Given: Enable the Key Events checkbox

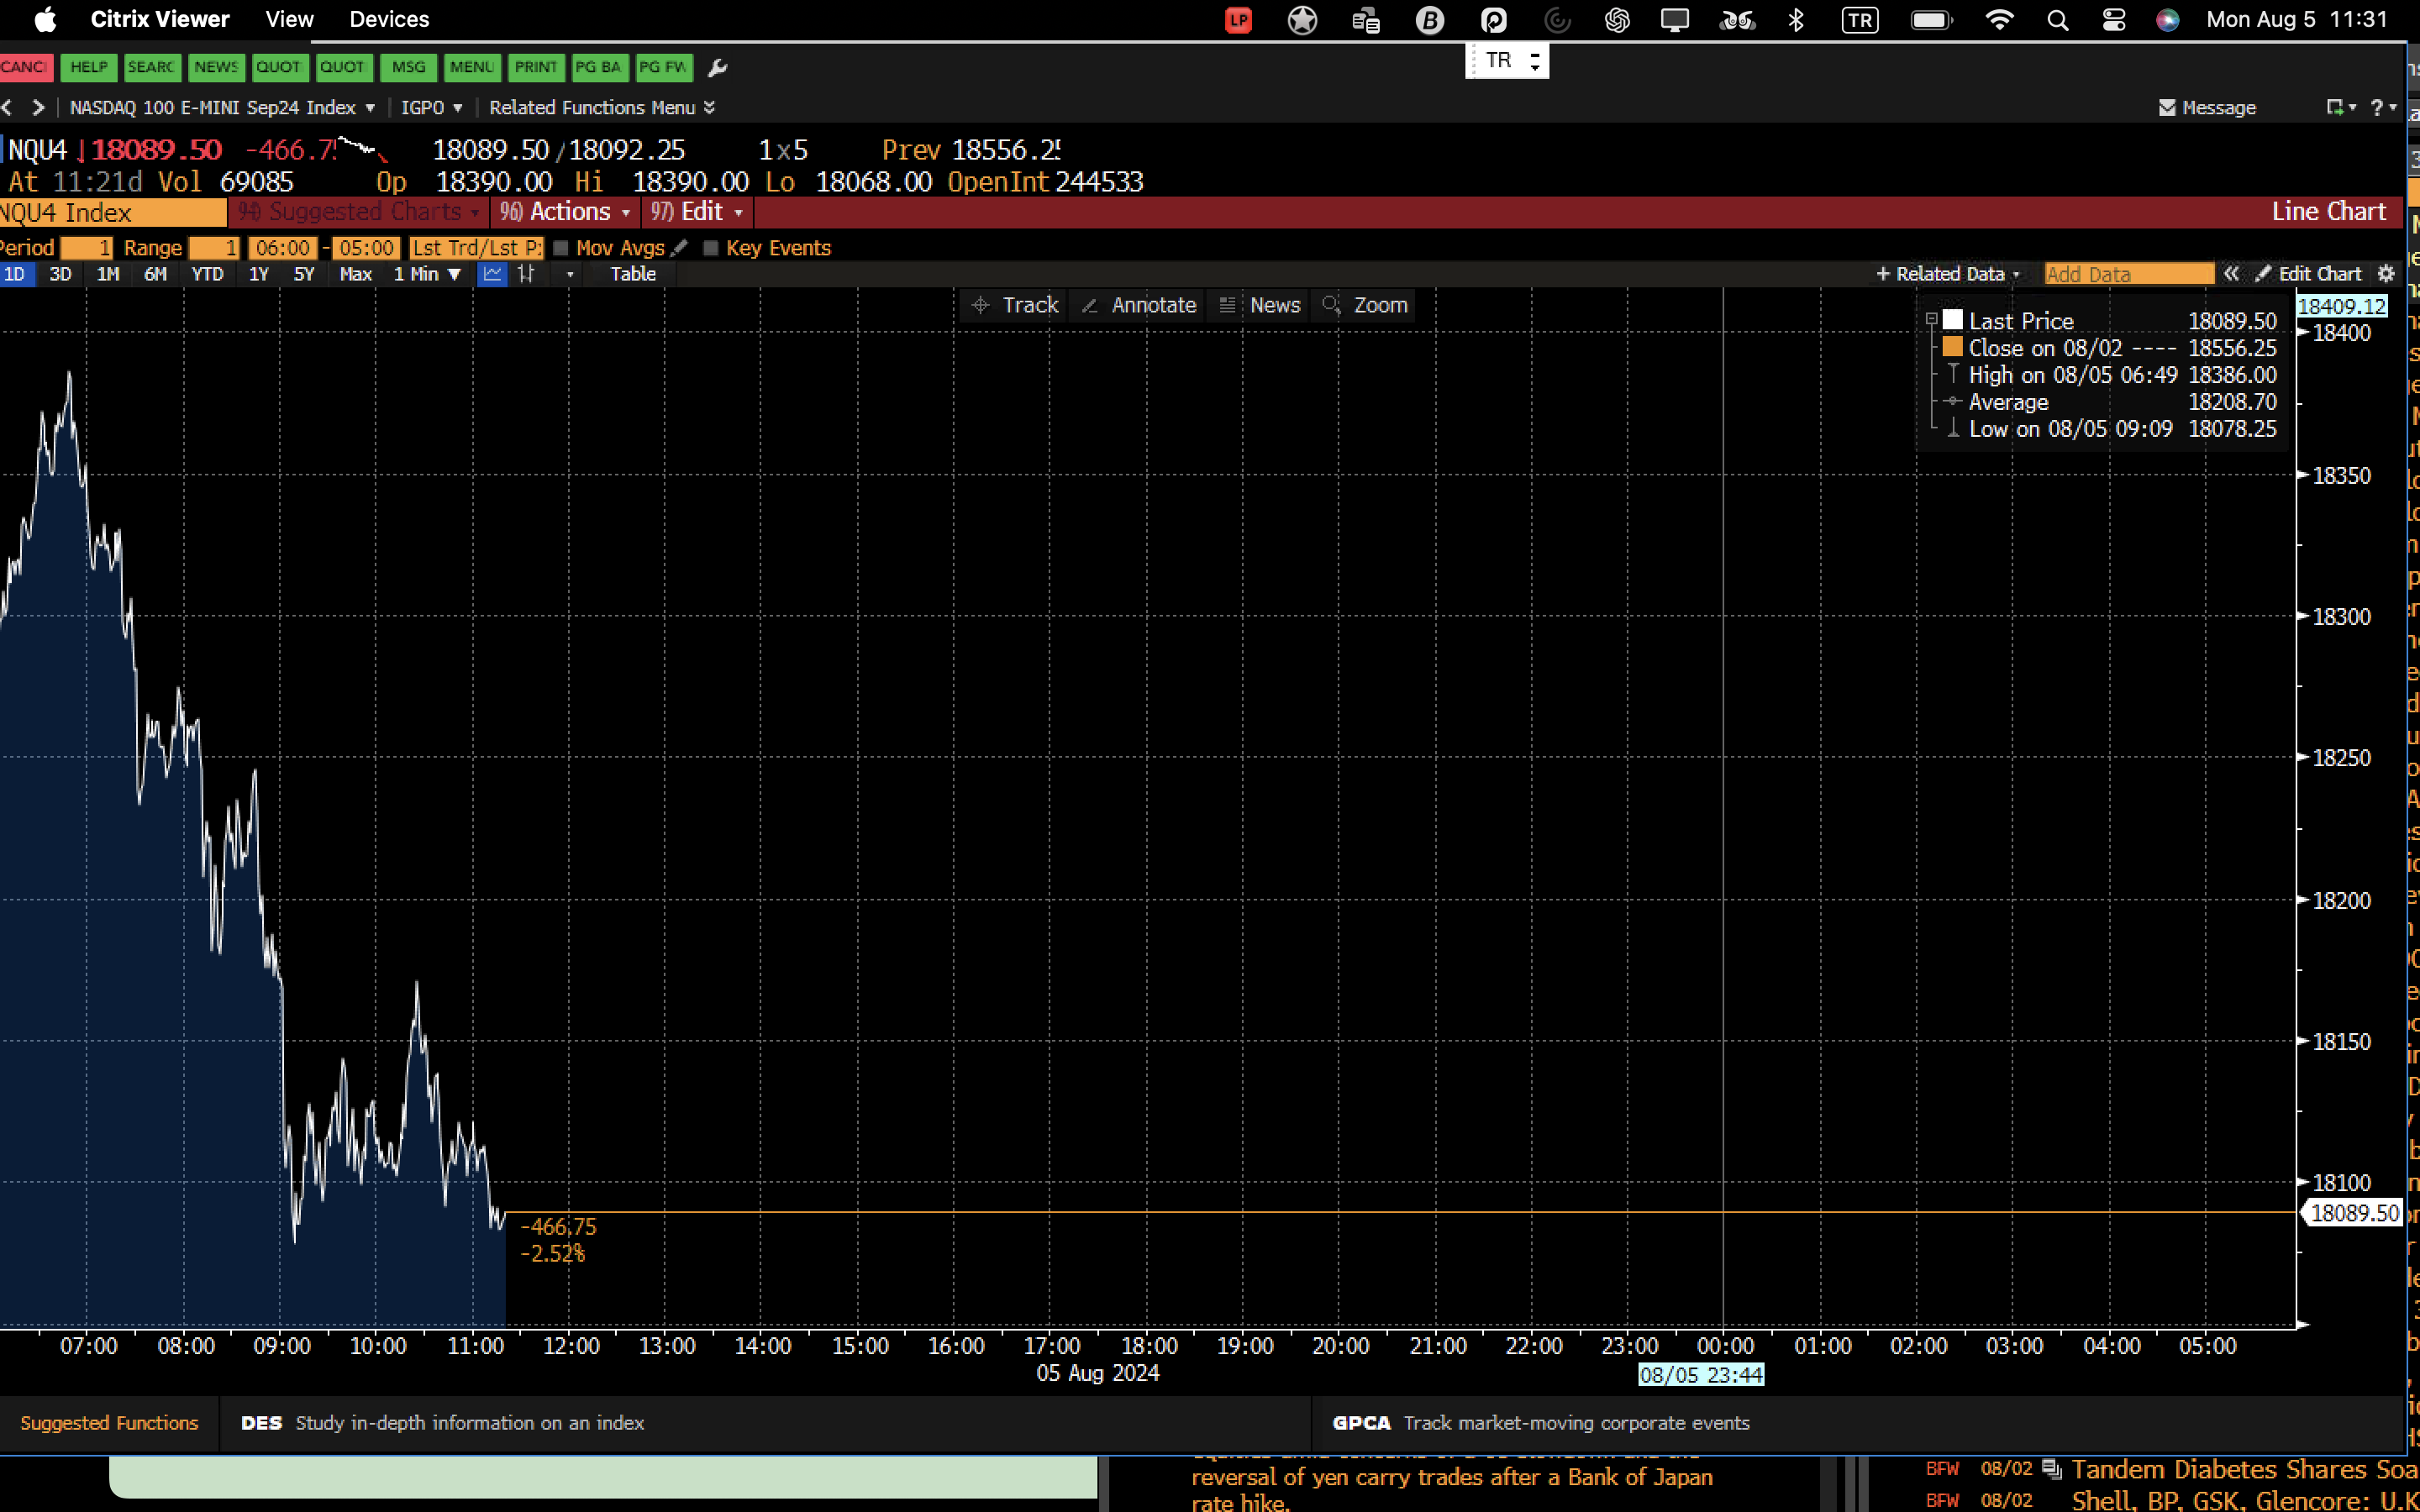Looking at the screenshot, I should tap(711, 248).
